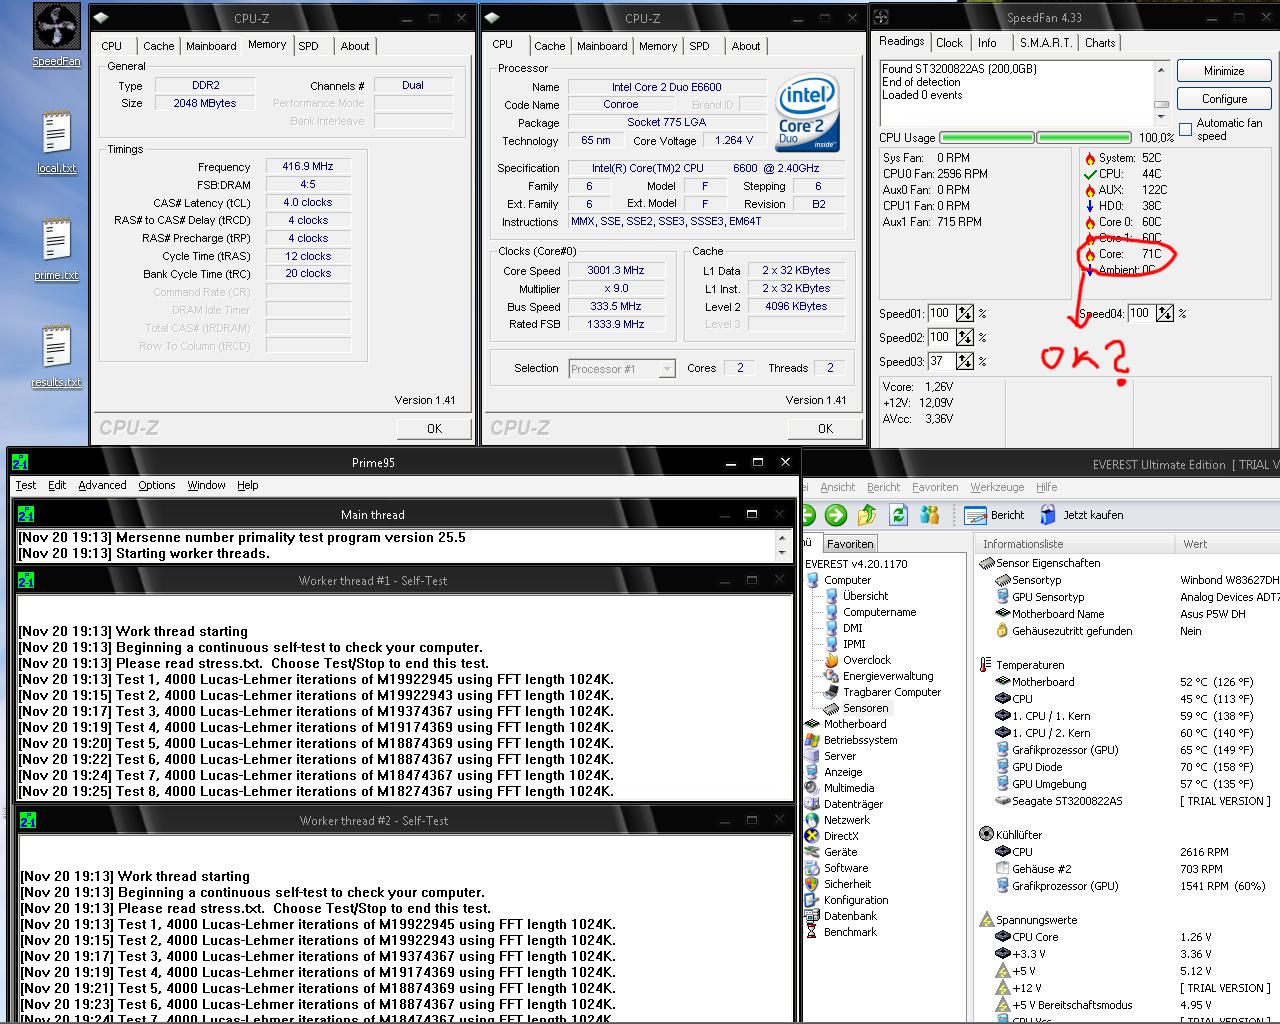Click the Wert column header in EVEREST

(x=1227, y=544)
